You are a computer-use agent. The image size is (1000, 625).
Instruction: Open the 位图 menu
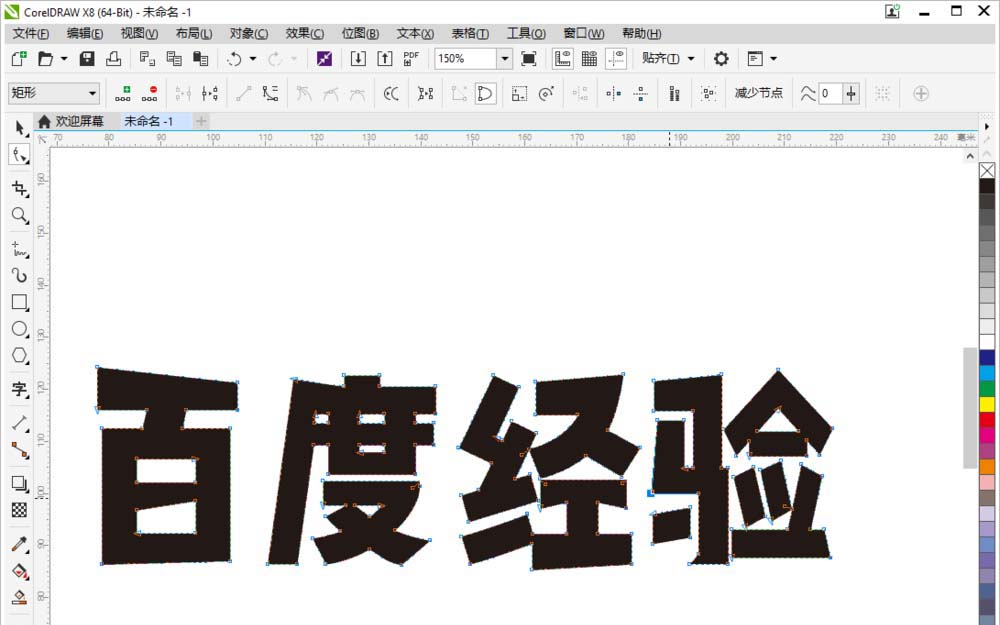tap(357, 33)
